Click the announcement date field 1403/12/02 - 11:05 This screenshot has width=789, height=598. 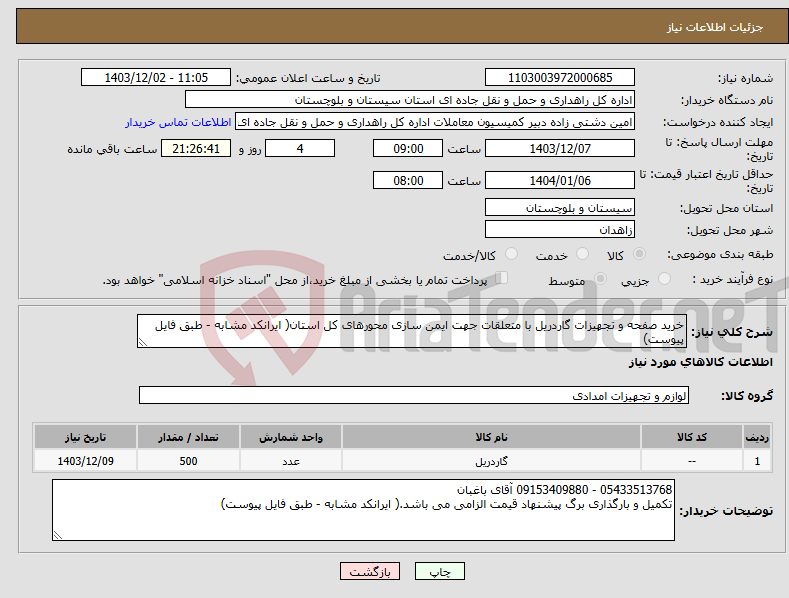click(x=156, y=78)
